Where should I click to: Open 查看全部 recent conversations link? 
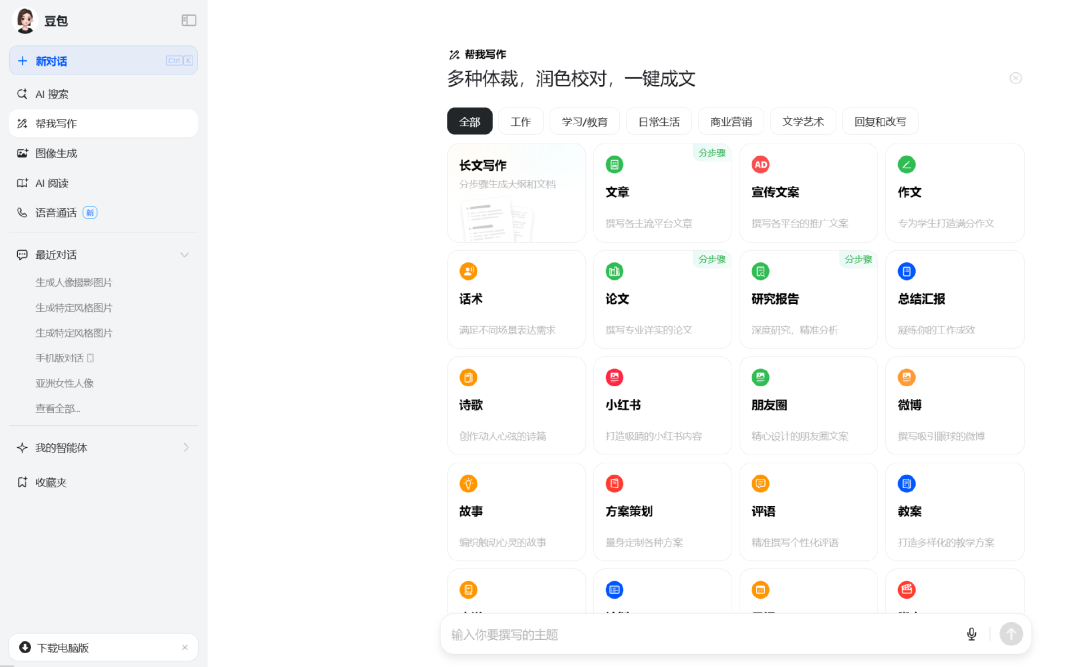[x=58, y=409]
